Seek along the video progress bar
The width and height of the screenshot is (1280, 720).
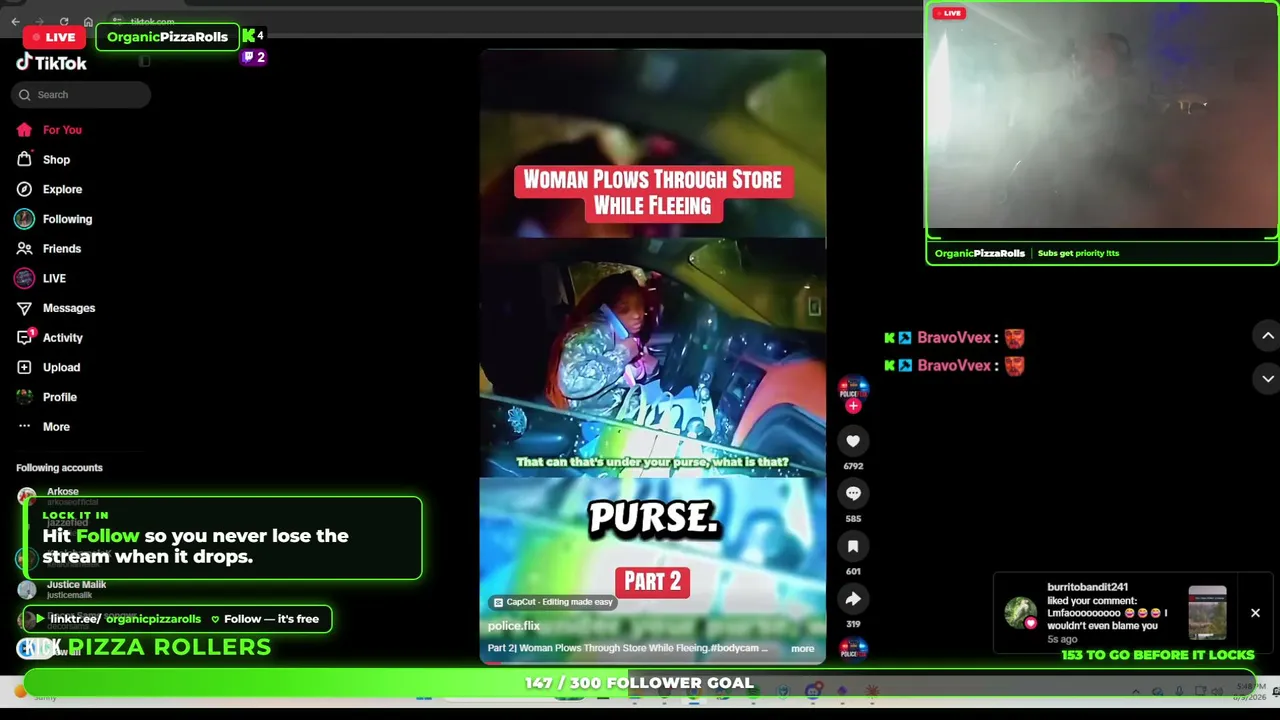tap(653, 663)
